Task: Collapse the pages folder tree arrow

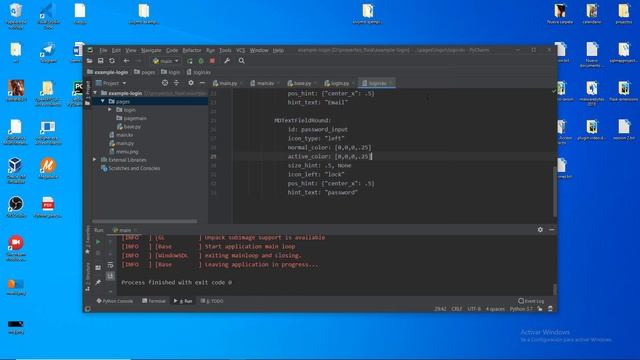Action: pyautogui.click(x=103, y=101)
